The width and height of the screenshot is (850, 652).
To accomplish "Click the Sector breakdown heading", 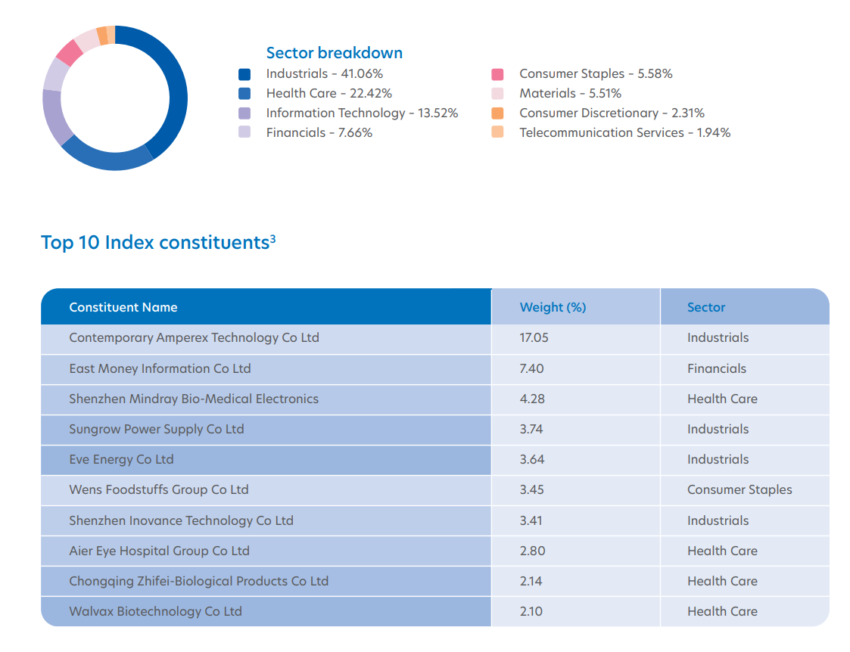I will (334, 53).
